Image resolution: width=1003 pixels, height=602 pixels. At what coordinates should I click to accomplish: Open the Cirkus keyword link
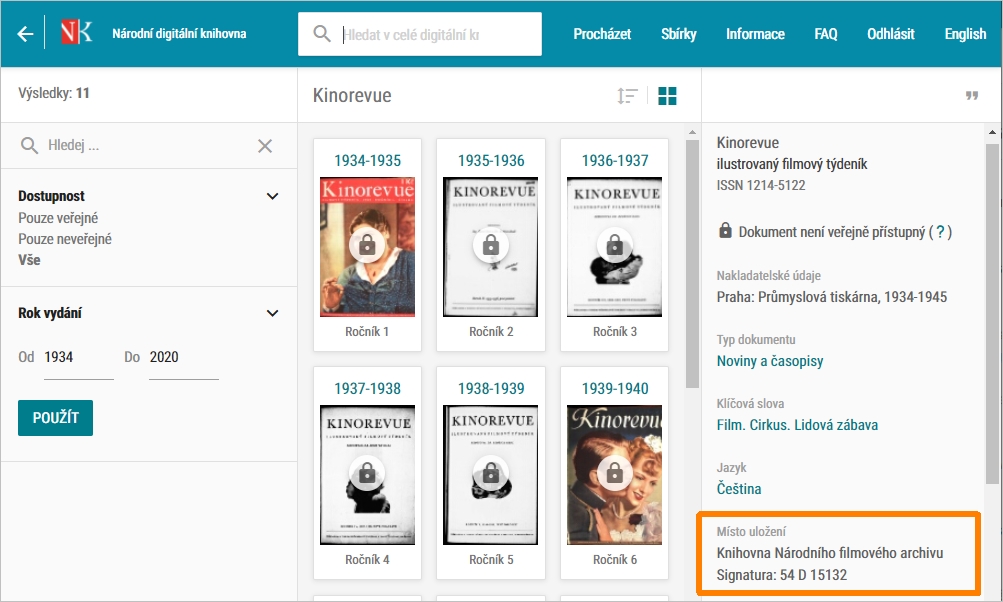point(770,425)
